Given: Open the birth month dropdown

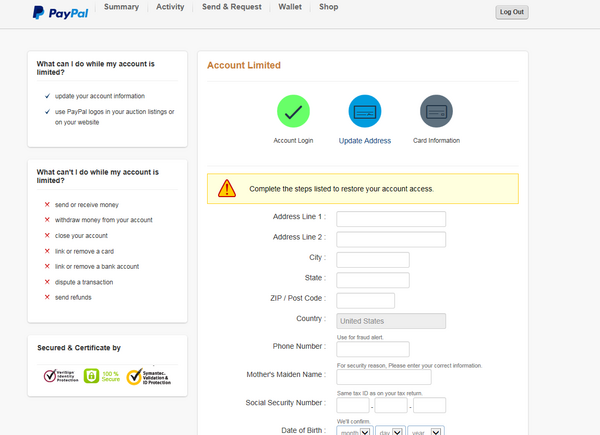Looking at the screenshot, I should pyautogui.click(x=355, y=430).
